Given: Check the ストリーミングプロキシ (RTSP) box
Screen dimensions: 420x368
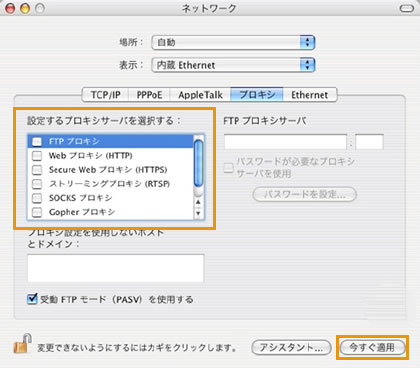Looking at the screenshot, I should [x=37, y=184].
